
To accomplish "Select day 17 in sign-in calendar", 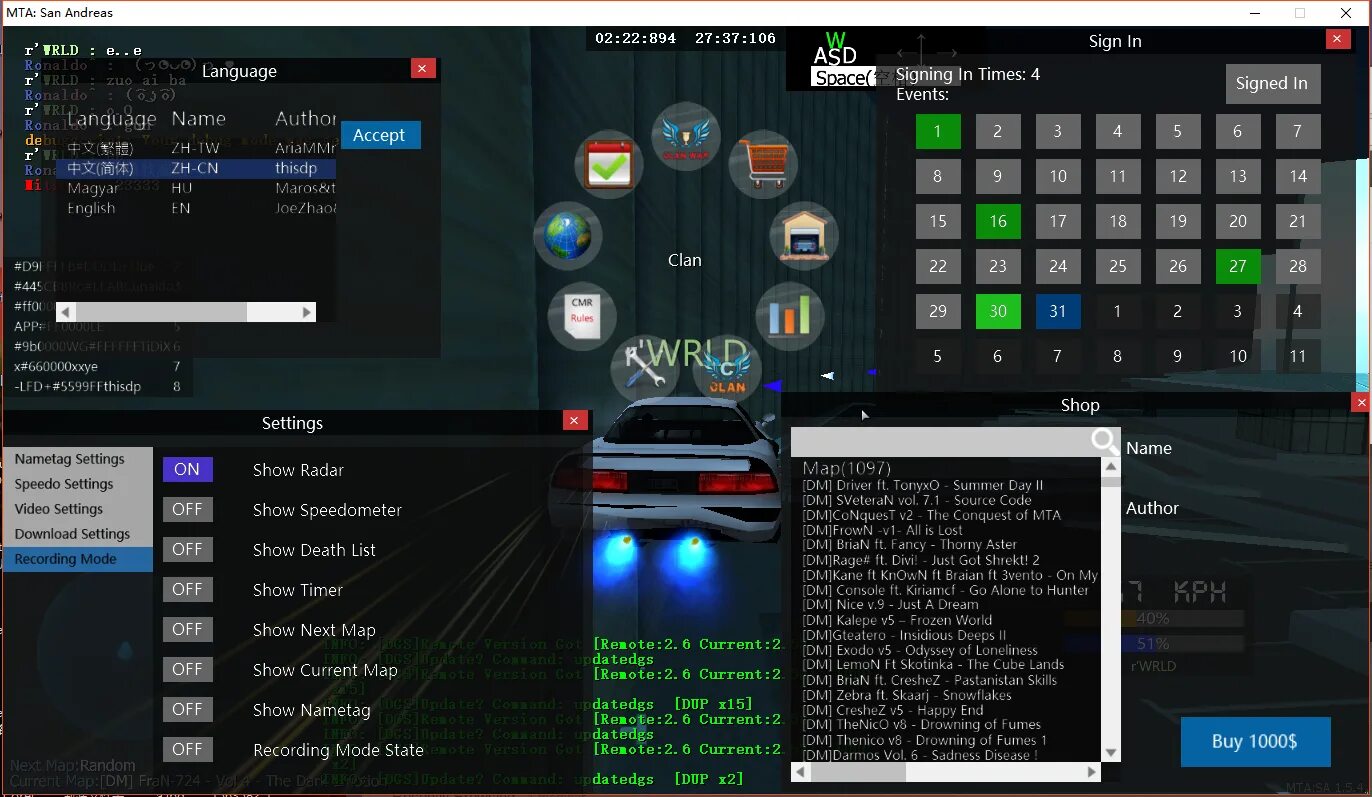I will pos(1058,221).
